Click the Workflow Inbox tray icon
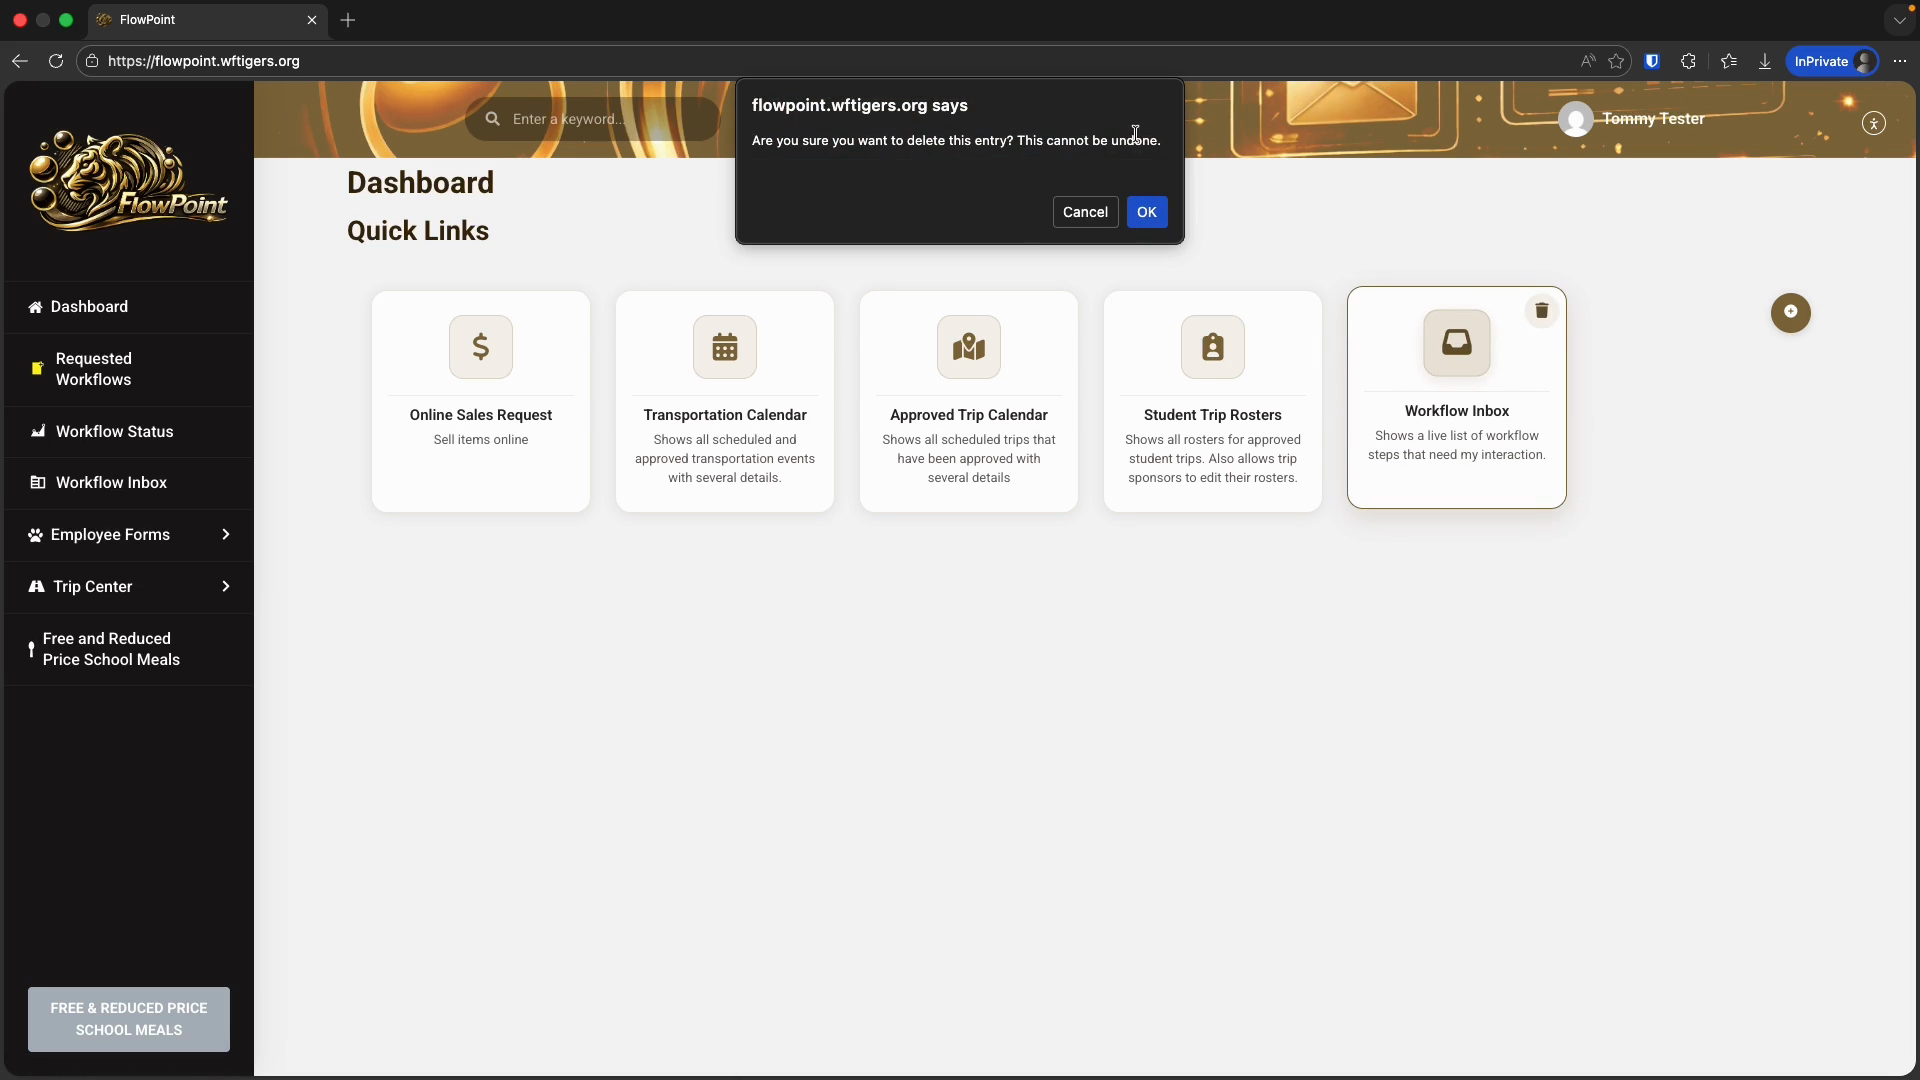The image size is (1920, 1080). pyautogui.click(x=1456, y=343)
